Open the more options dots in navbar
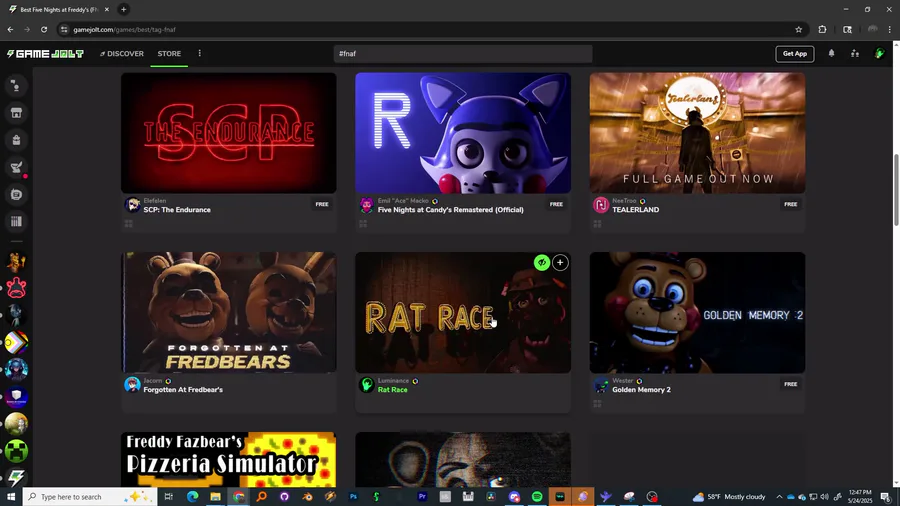Screen dimensions: 900x506 pyautogui.click(x=200, y=53)
